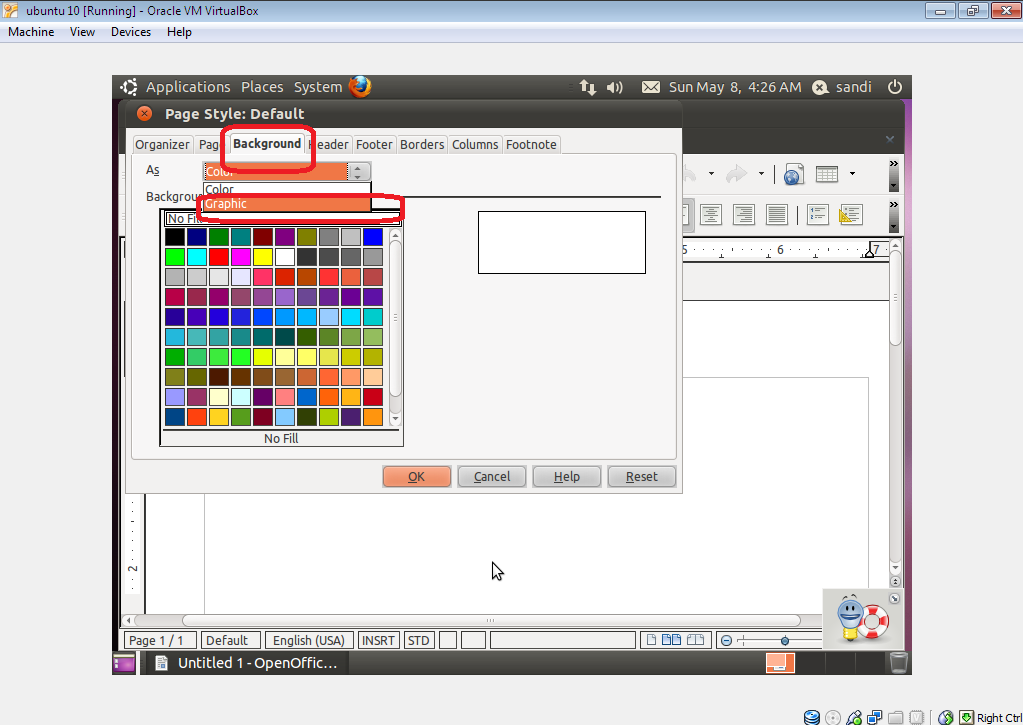
Task: Open the Applications menu
Action: pos(188,87)
